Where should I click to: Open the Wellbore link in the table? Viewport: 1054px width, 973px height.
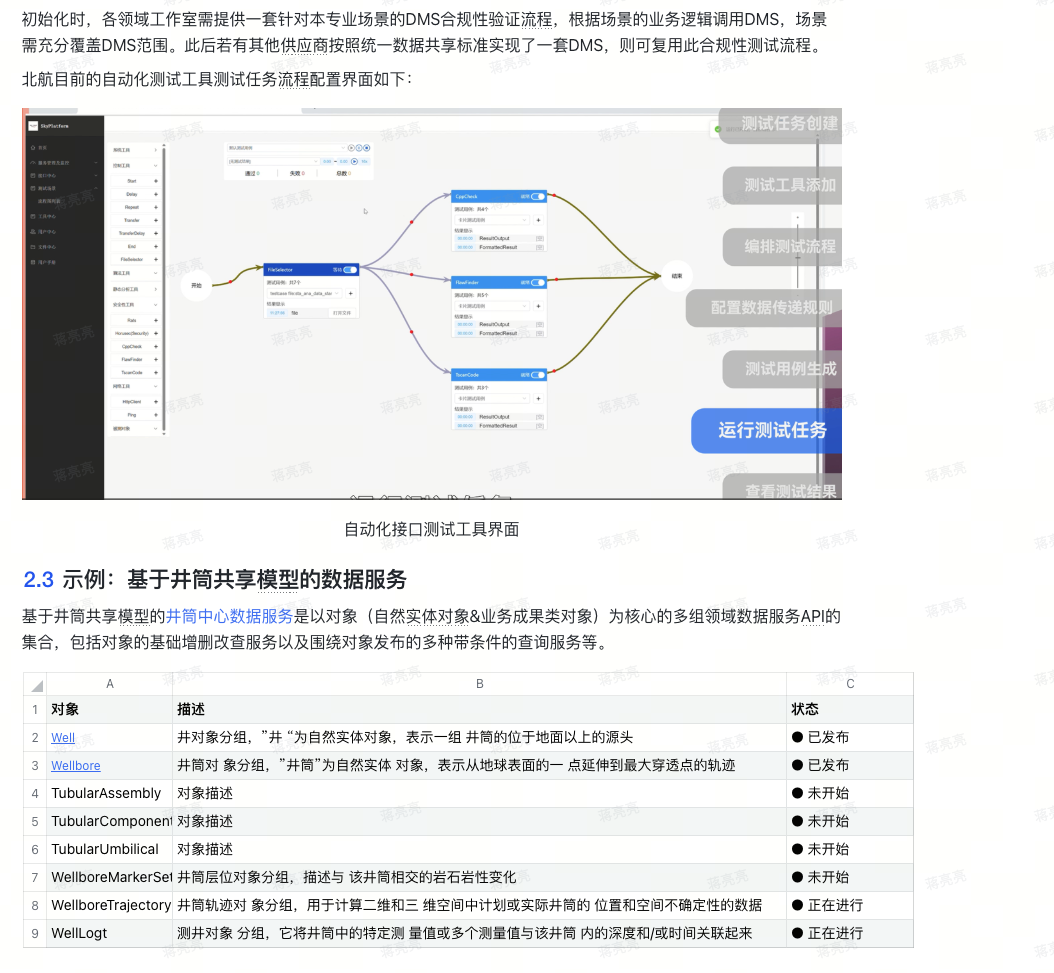[76, 765]
